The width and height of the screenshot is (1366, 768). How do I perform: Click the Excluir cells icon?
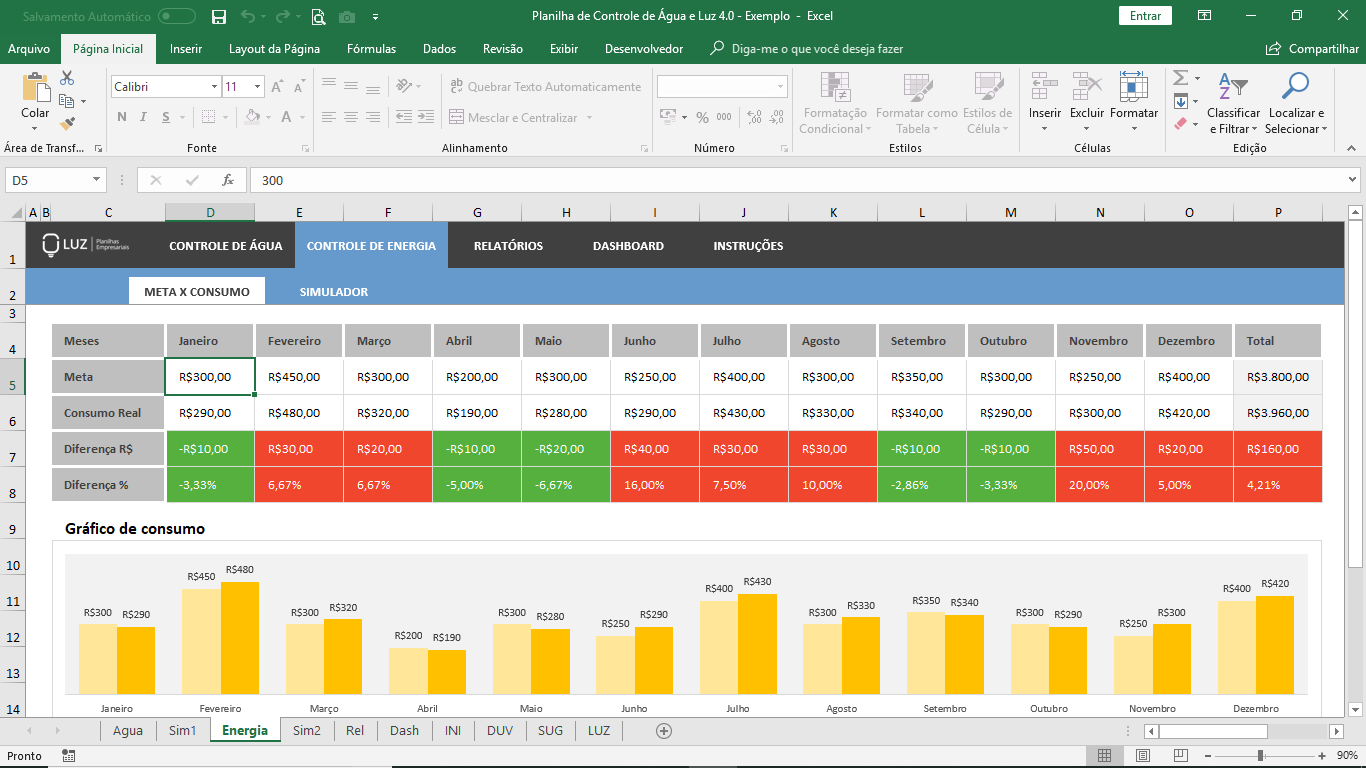coord(1087,87)
